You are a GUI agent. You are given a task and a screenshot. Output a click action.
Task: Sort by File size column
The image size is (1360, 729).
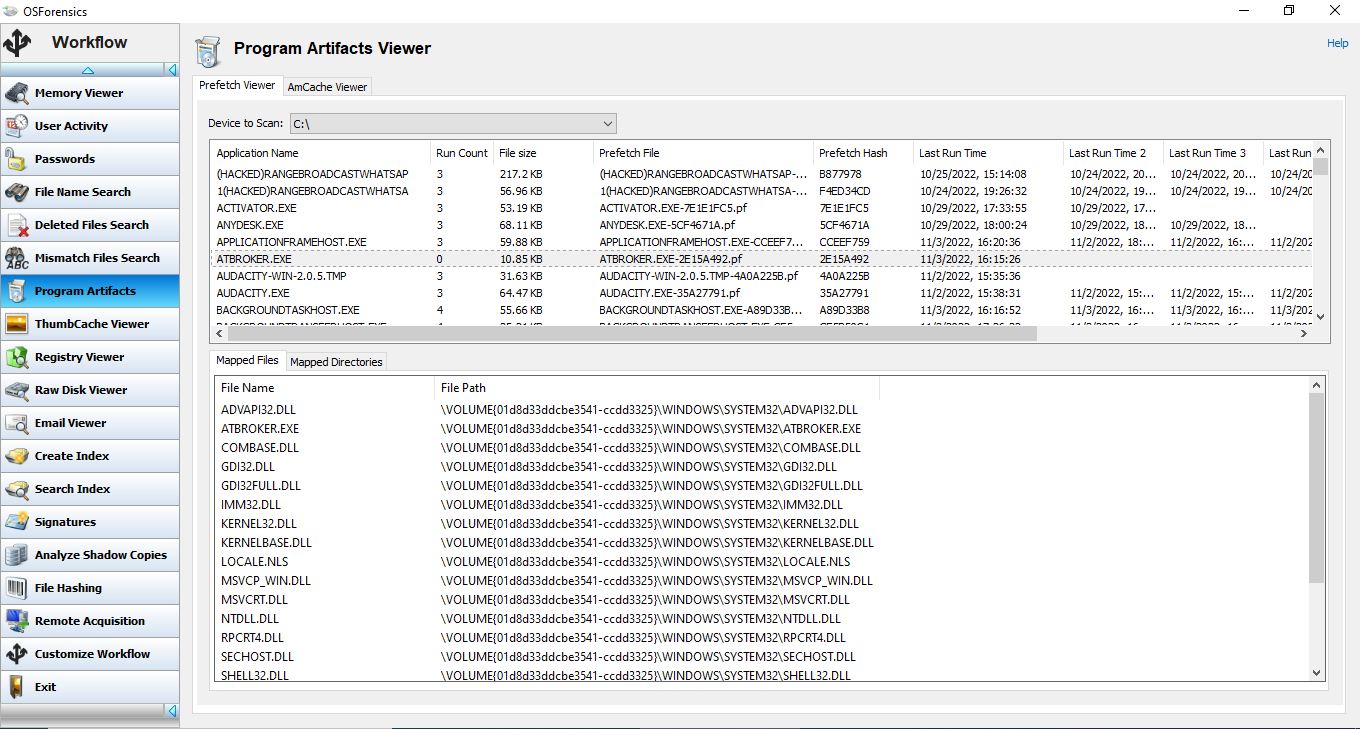tap(543, 153)
